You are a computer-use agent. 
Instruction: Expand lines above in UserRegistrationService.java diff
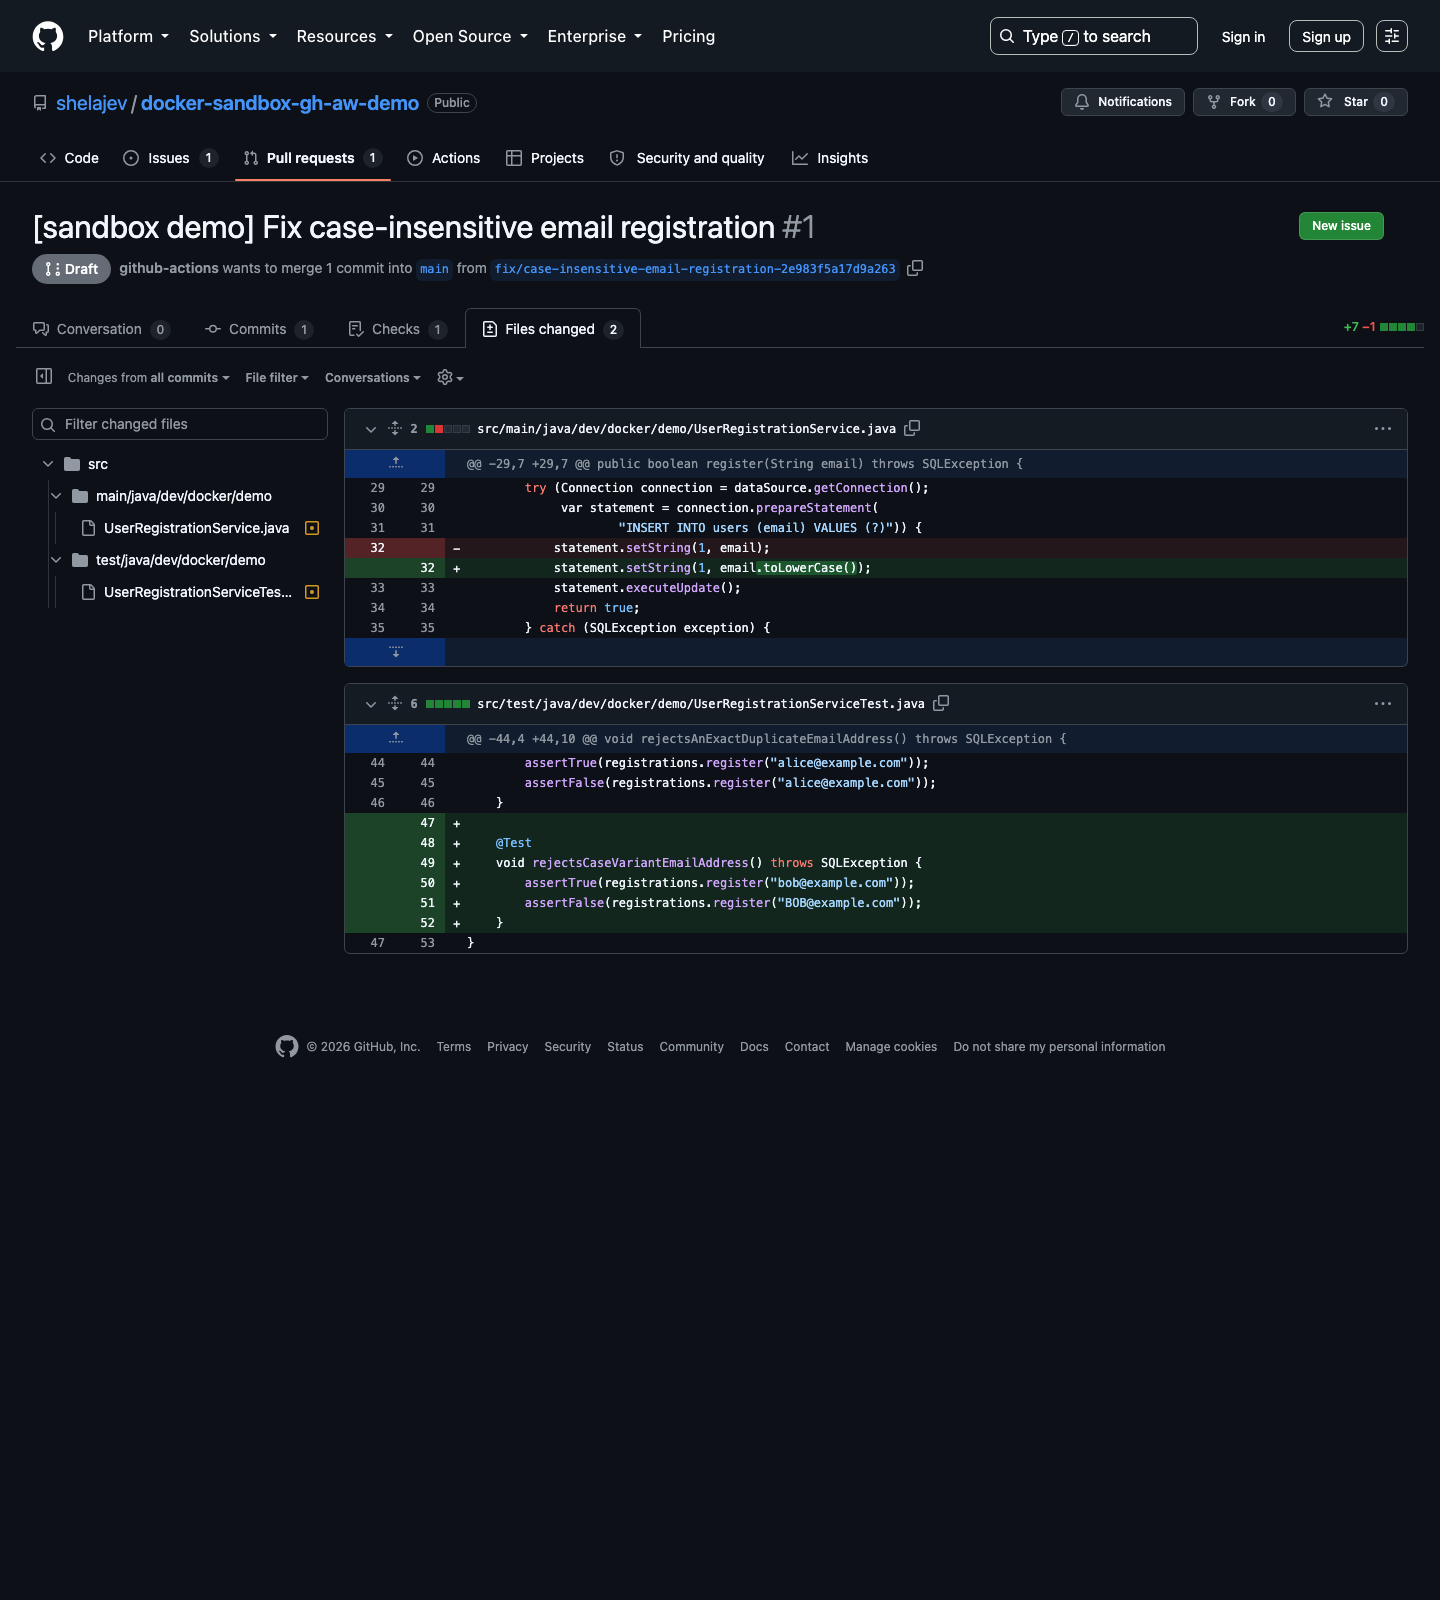(x=395, y=463)
